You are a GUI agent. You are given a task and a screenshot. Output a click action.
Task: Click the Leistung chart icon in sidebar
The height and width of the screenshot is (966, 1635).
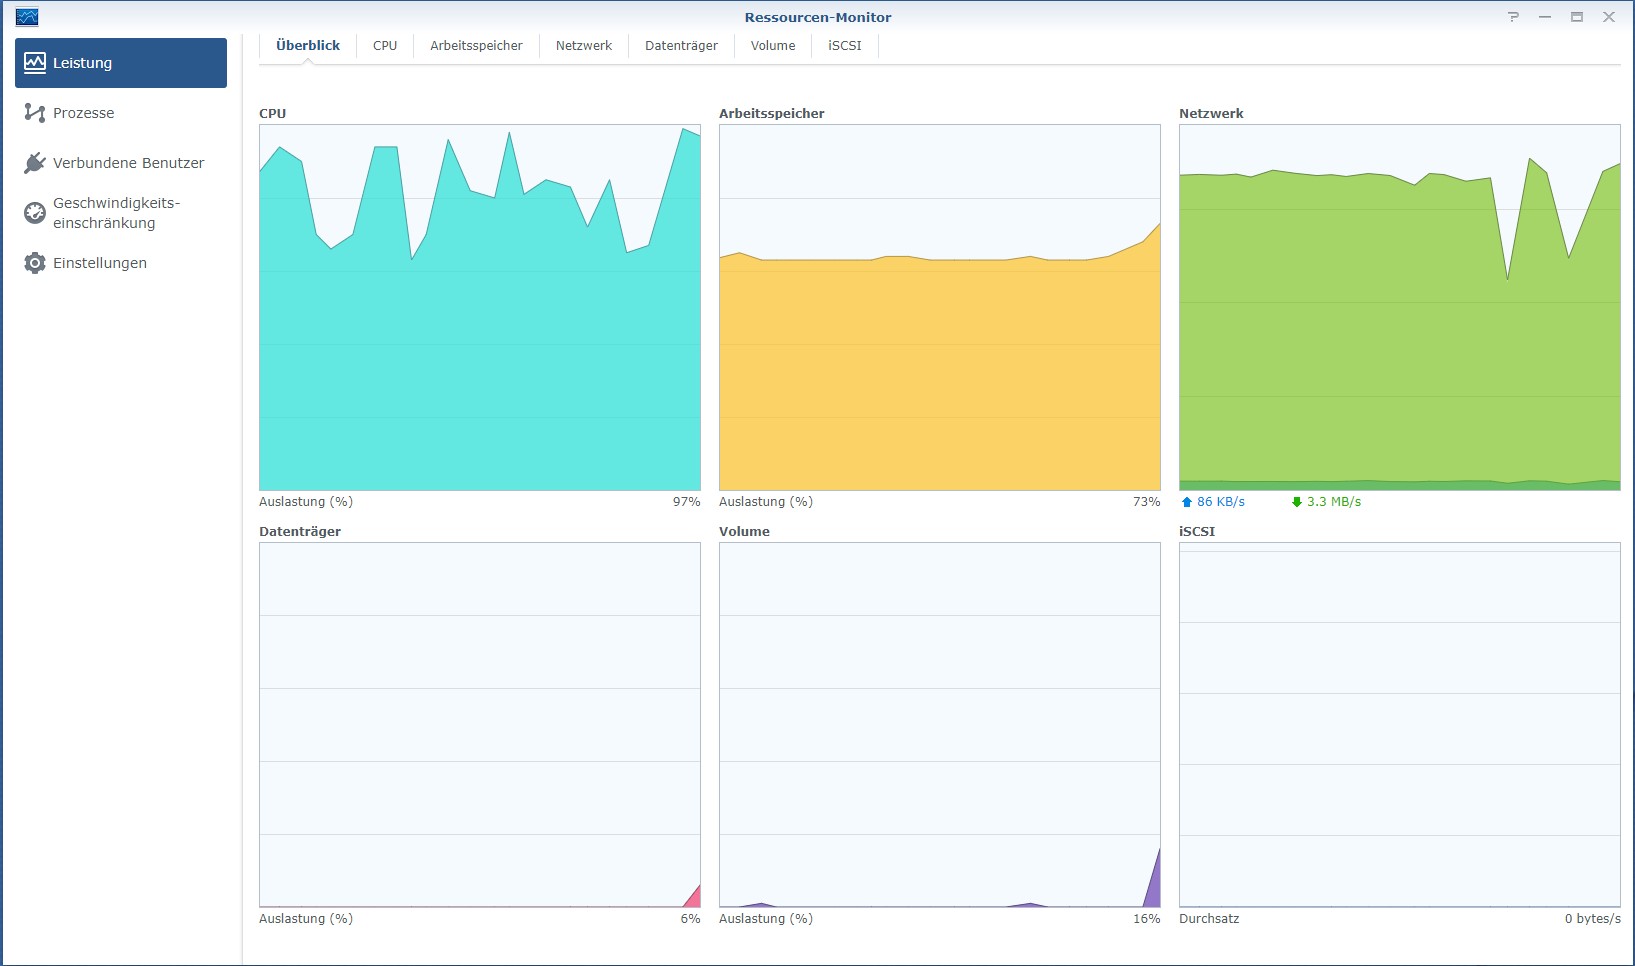click(35, 63)
